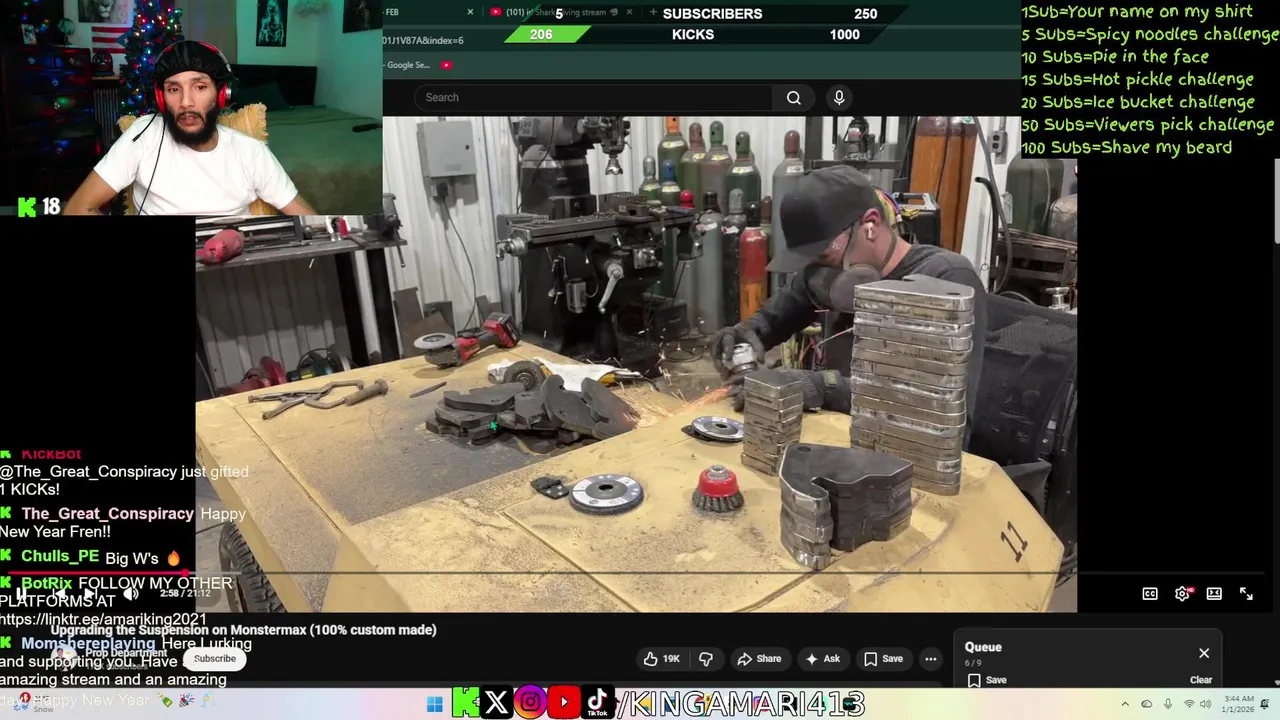Click the X (Twitter) icon on the overlay

point(496,703)
